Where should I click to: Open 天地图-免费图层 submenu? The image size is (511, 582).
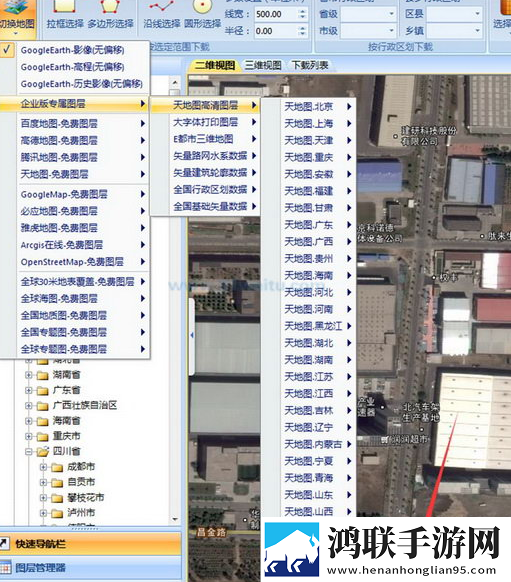click(74, 174)
